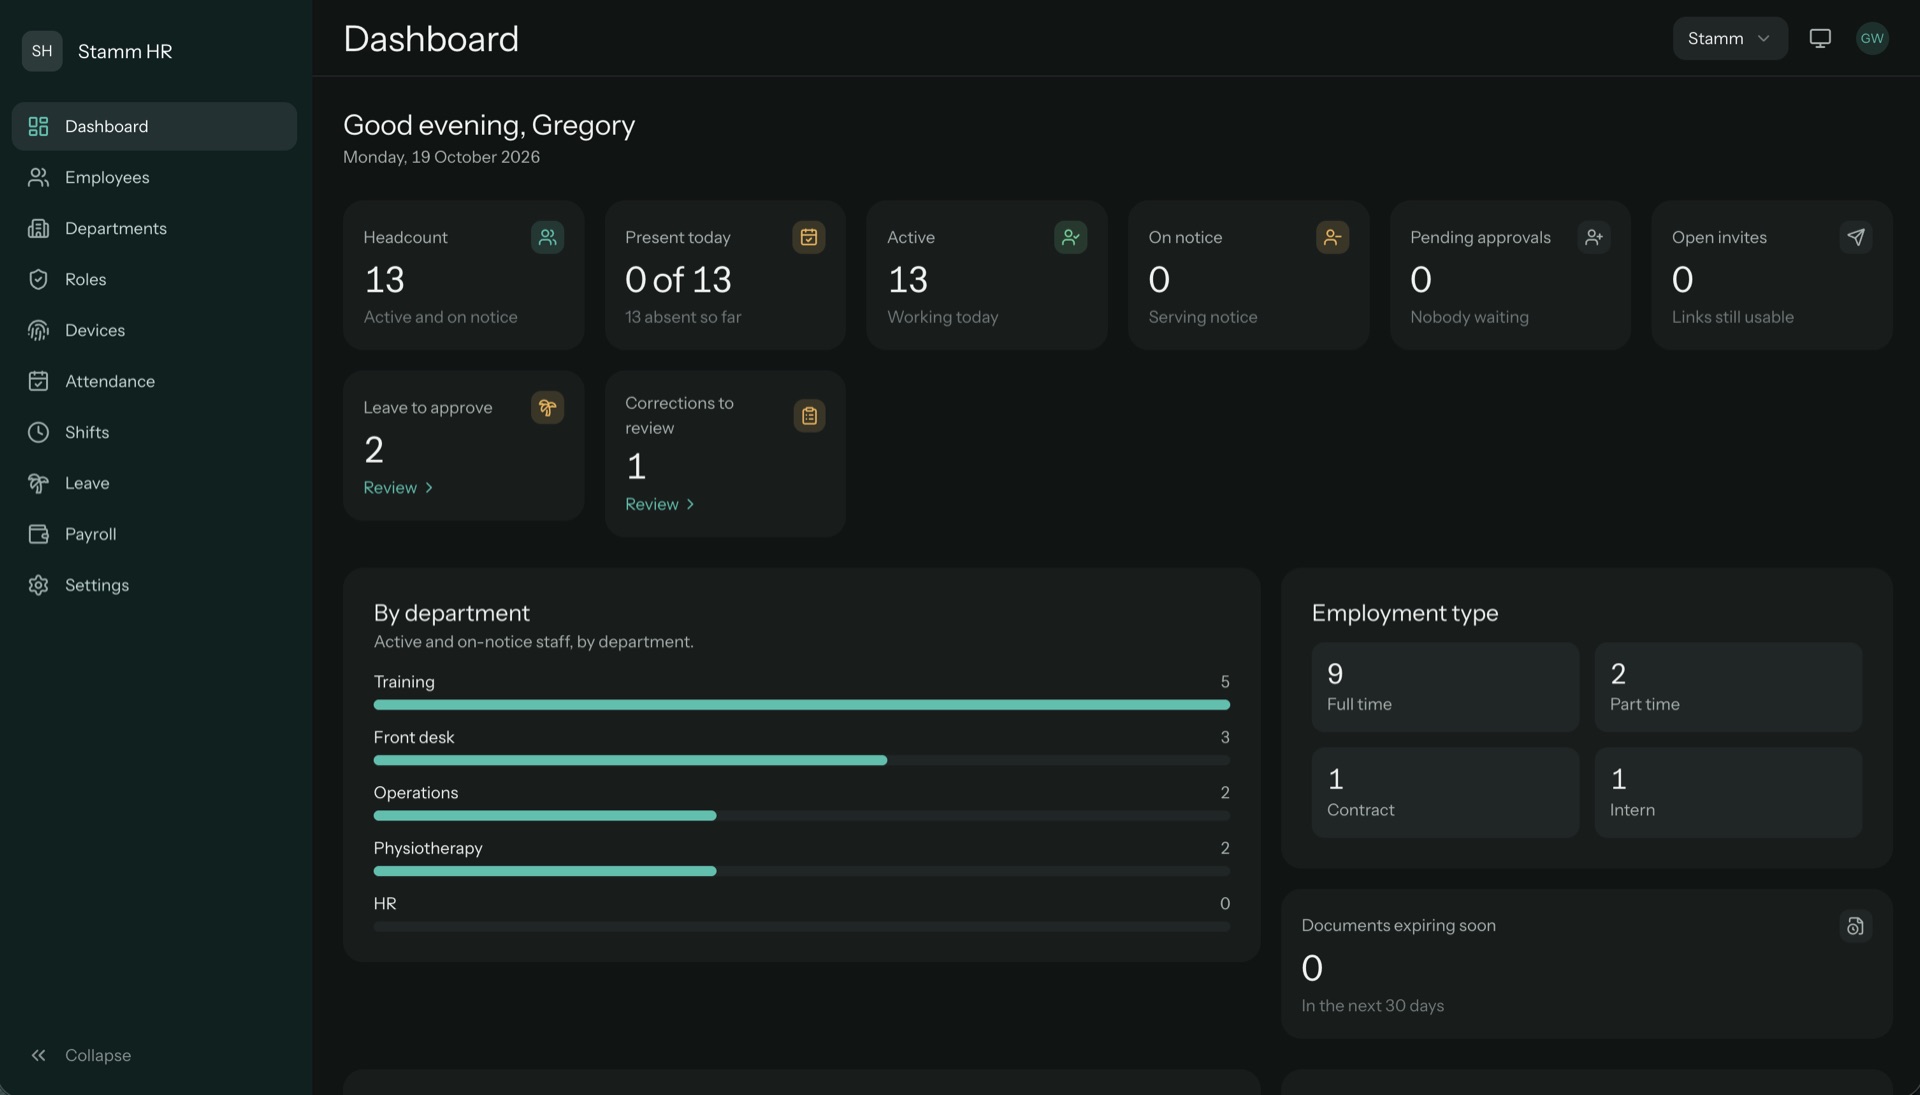Click the Leave to approve palm icon
Image resolution: width=1920 pixels, height=1095 pixels.
(547, 407)
